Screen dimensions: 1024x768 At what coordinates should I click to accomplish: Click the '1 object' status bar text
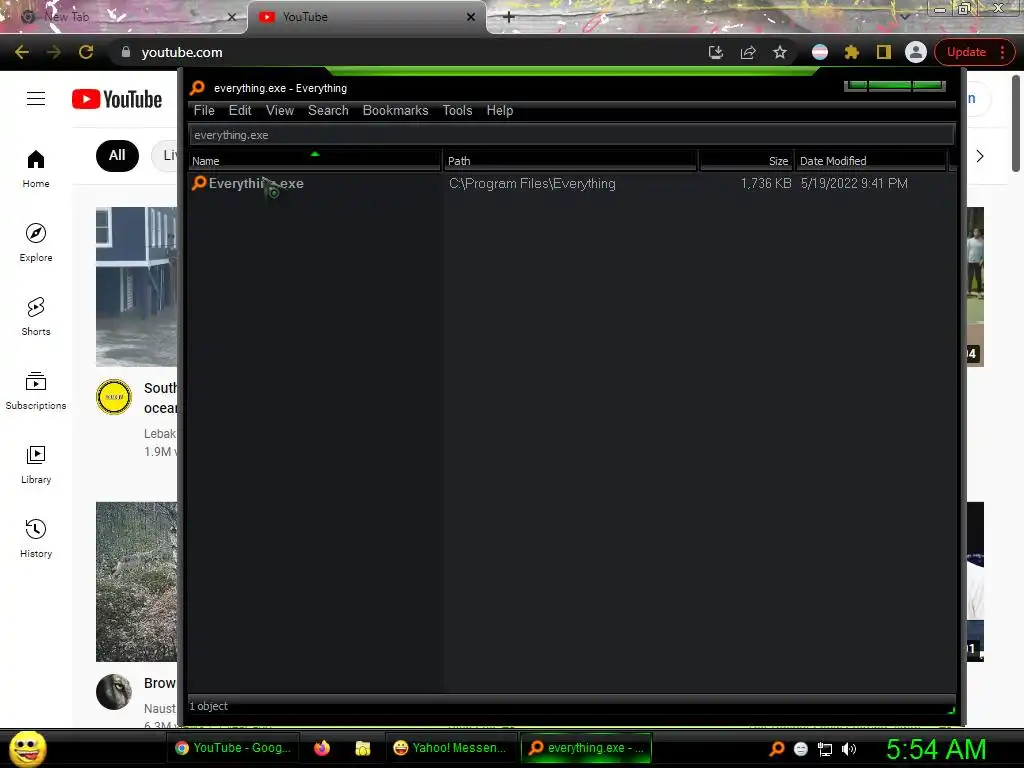[208, 706]
